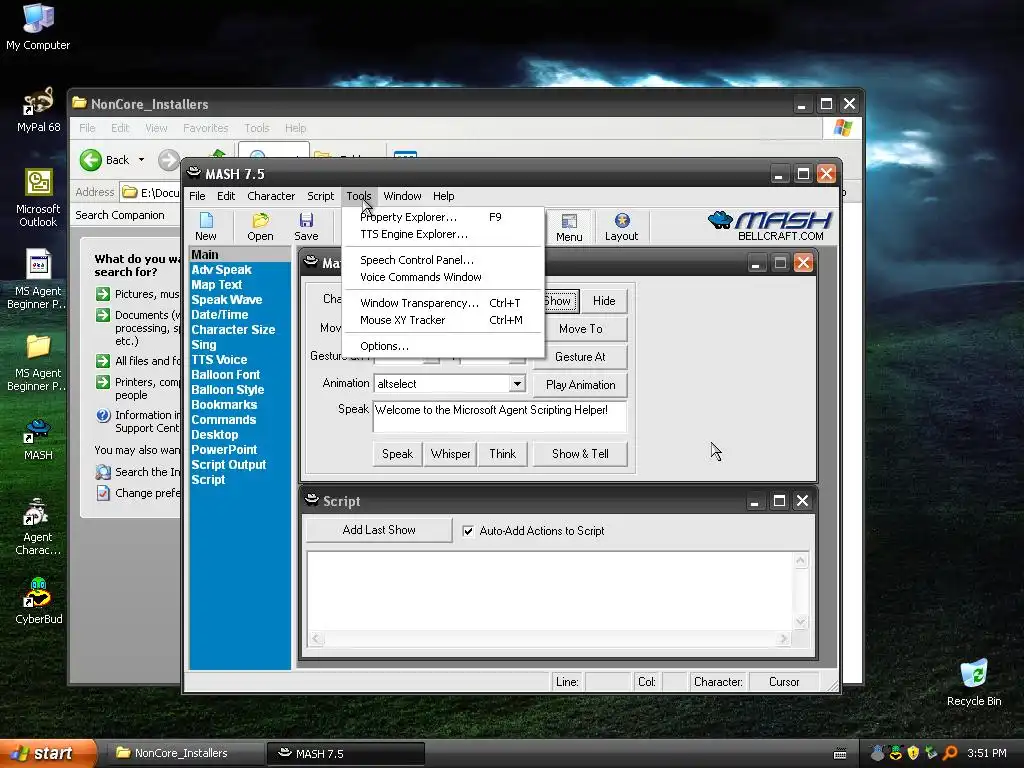
Task: Click the Play Animation button
Action: (580, 385)
